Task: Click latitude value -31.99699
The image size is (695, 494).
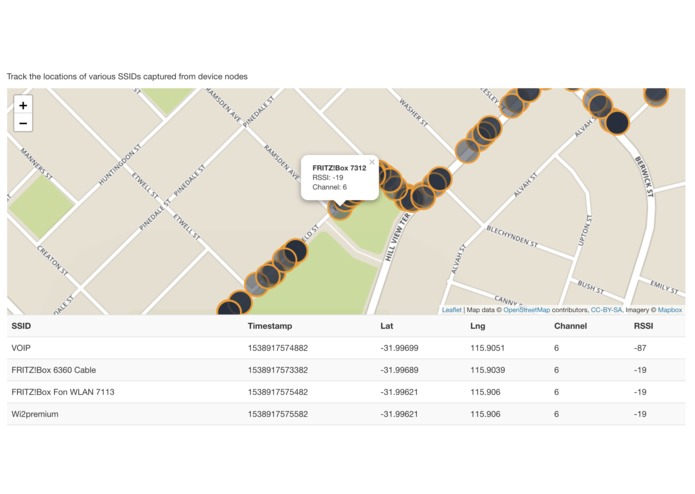Action: click(x=399, y=348)
